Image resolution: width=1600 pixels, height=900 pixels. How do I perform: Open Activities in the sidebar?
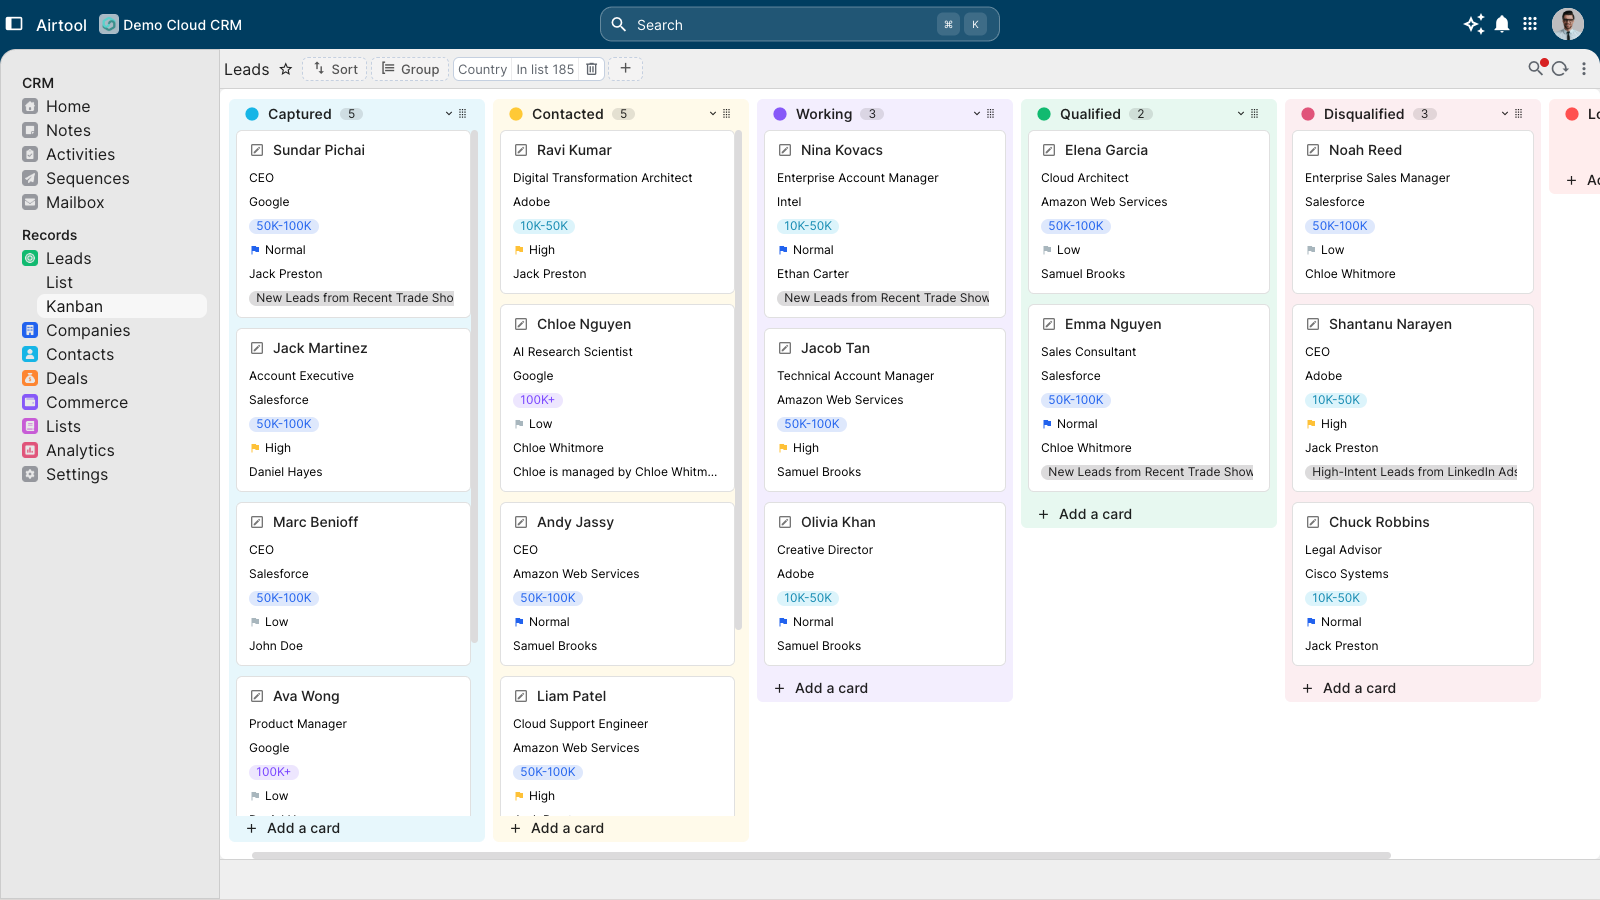pyautogui.click(x=80, y=154)
